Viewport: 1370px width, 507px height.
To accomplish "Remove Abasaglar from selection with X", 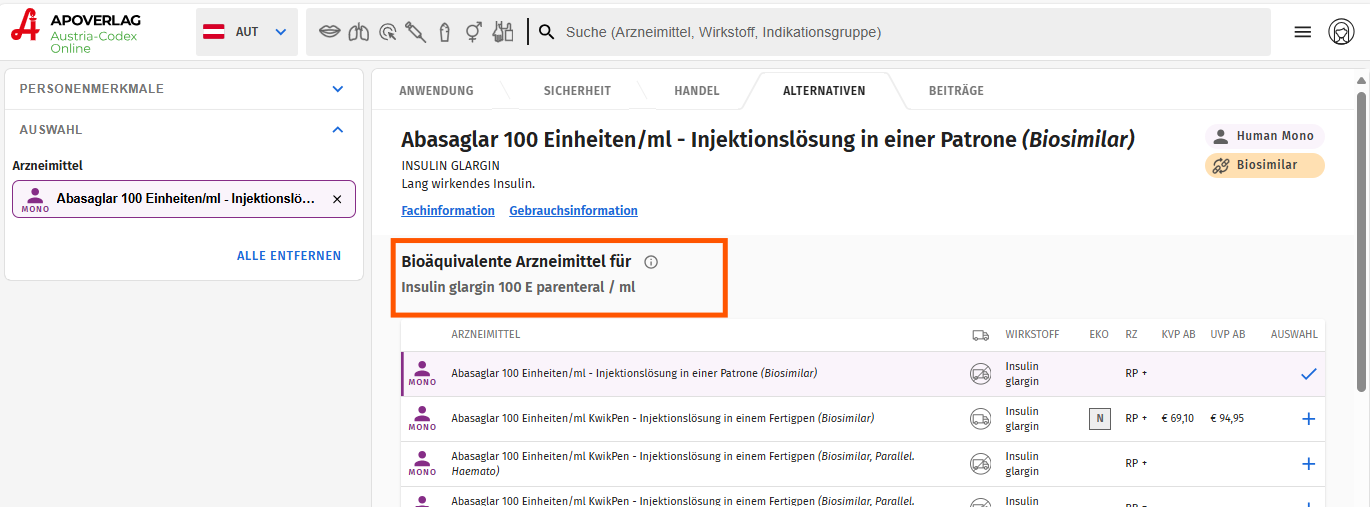I will tap(337, 199).
